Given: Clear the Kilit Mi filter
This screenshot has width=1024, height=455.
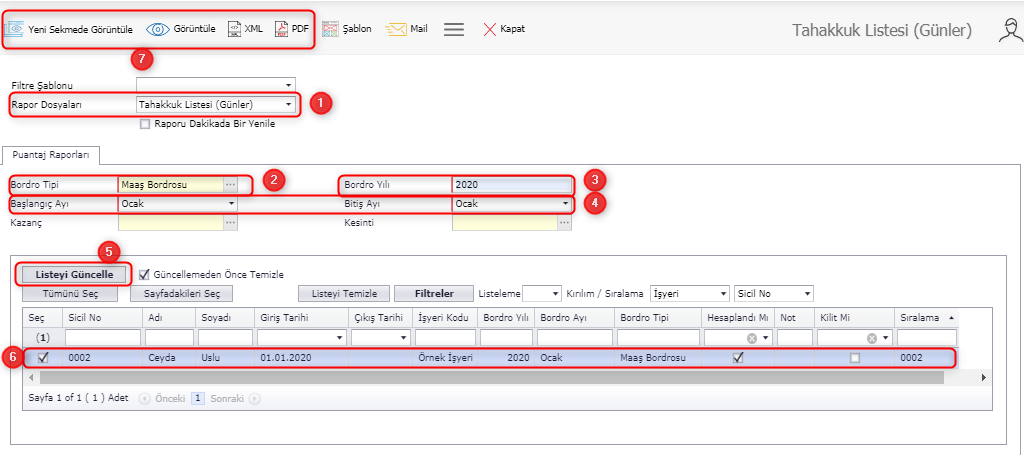Looking at the screenshot, I should tap(871, 338).
